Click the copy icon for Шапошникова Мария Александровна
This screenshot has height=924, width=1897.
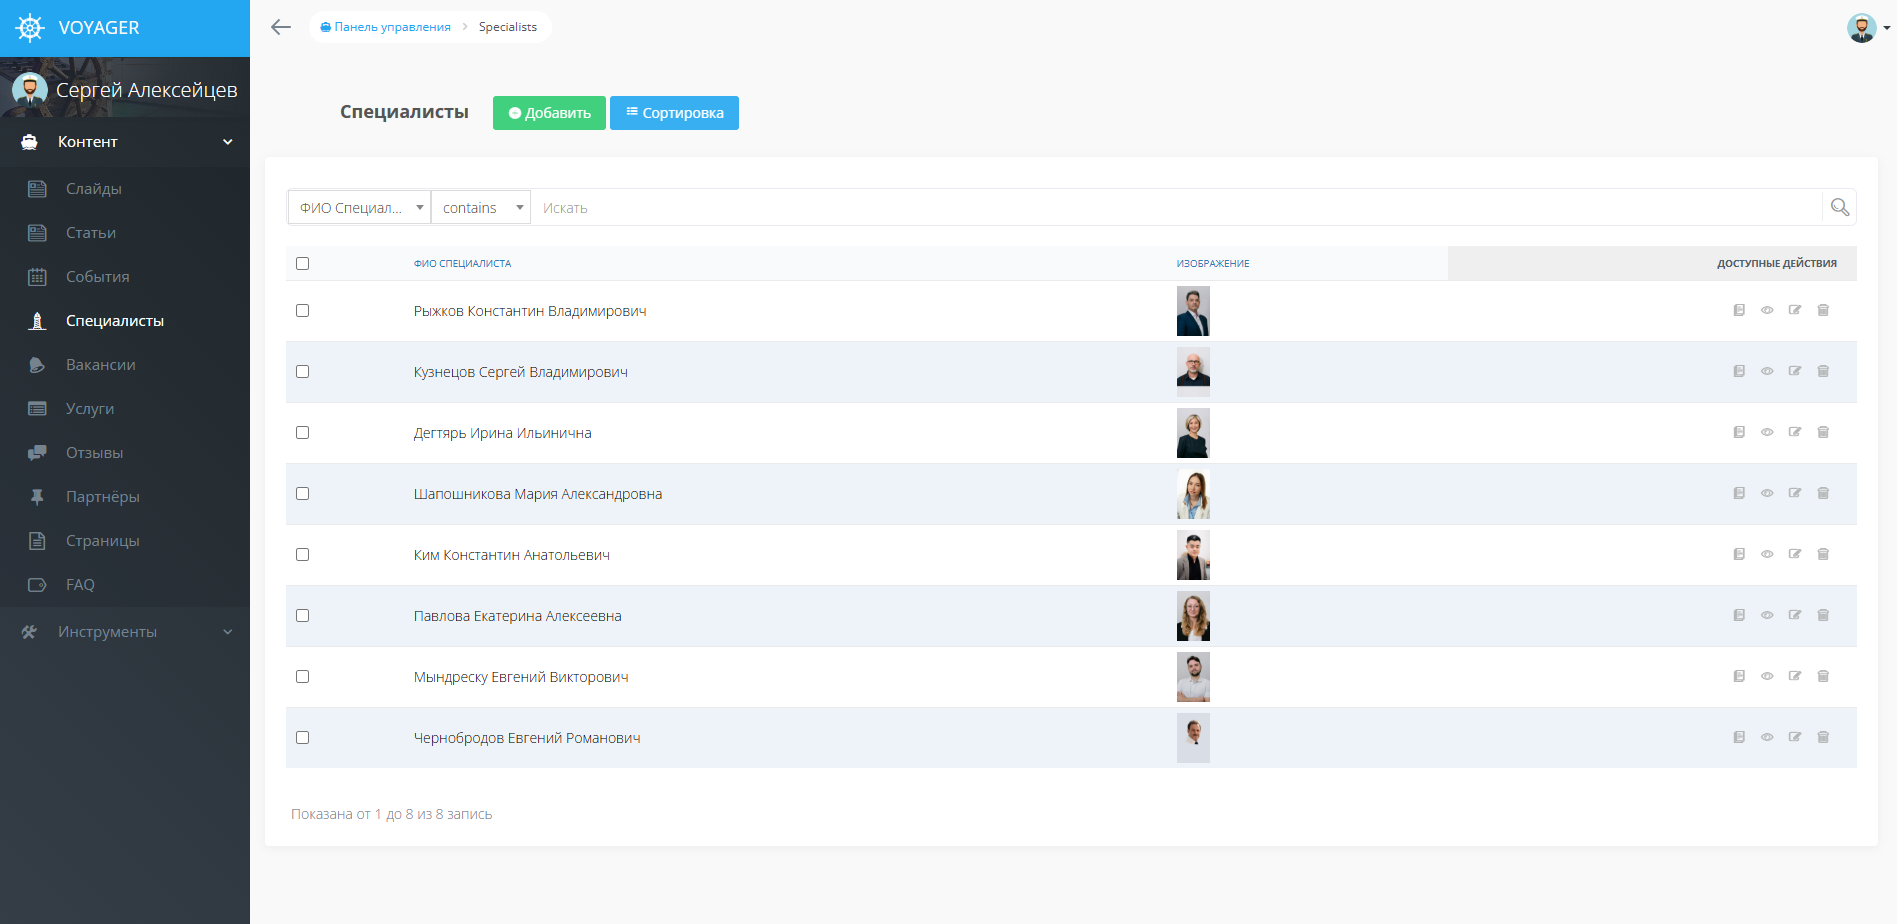point(1739,493)
